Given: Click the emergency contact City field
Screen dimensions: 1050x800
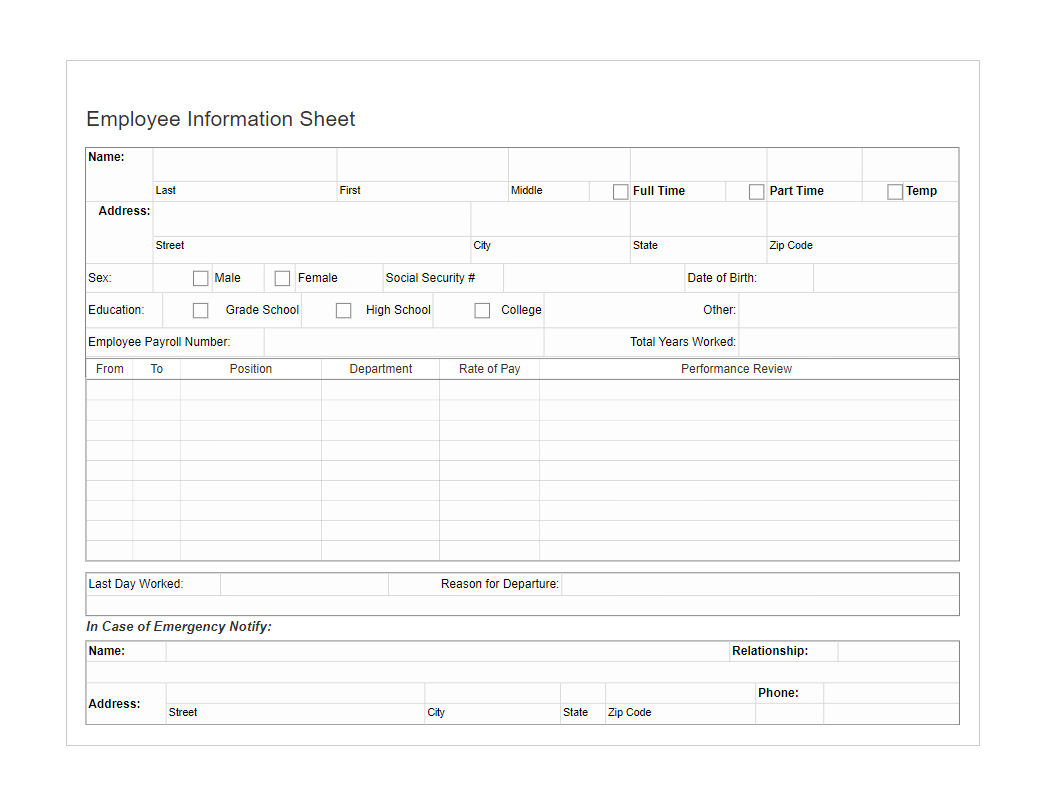Looking at the screenshot, I should point(493,694).
